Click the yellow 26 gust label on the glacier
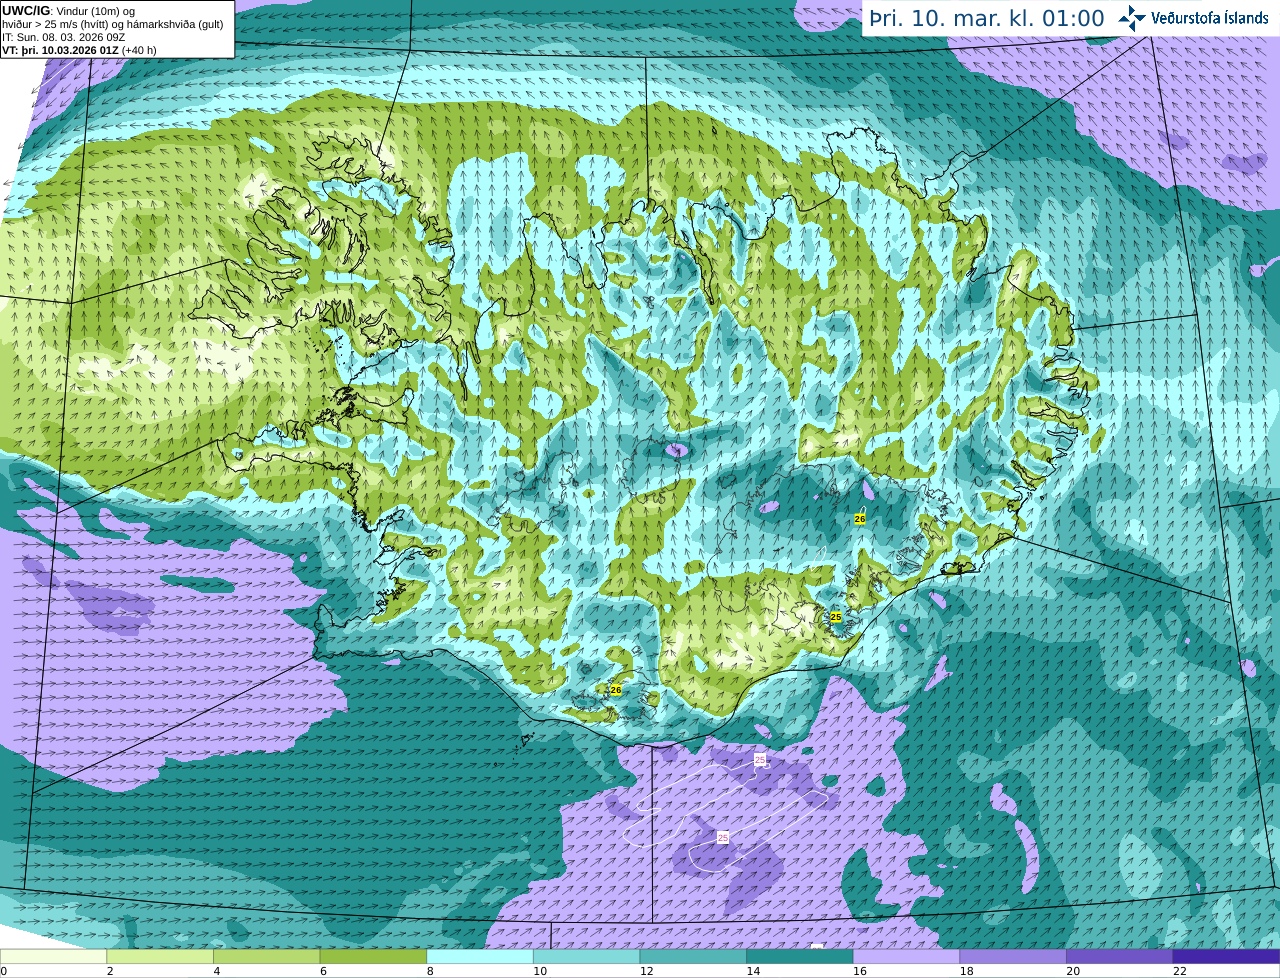This screenshot has width=1280, height=978. pos(860,519)
